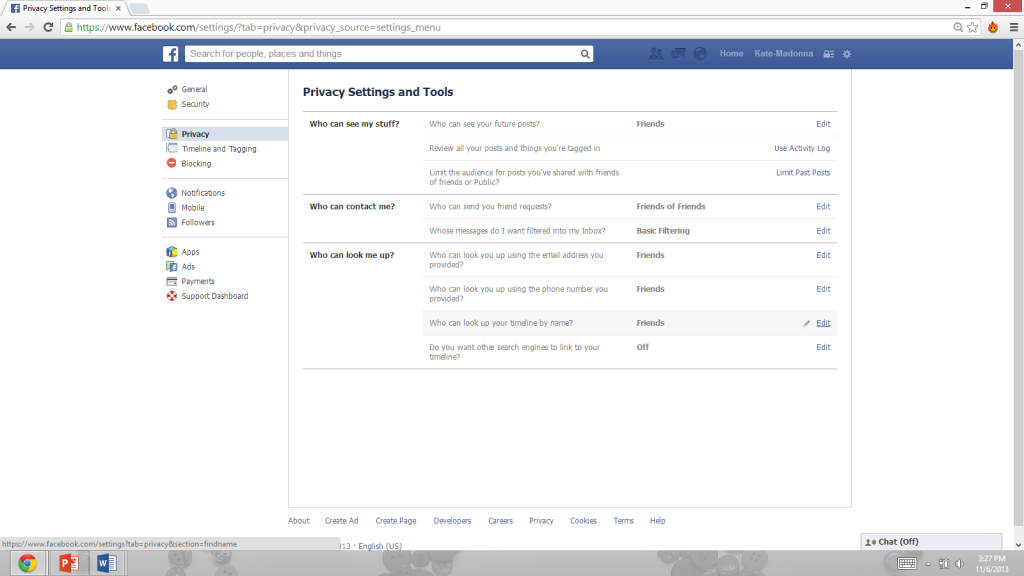1024x576 pixels.
Task: Go to Home in Facebook header
Action: pyautogui.click(x=731, y=54)
